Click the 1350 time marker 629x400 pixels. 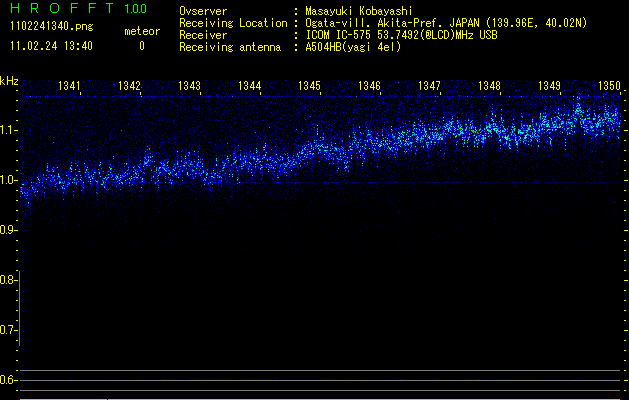608,87
